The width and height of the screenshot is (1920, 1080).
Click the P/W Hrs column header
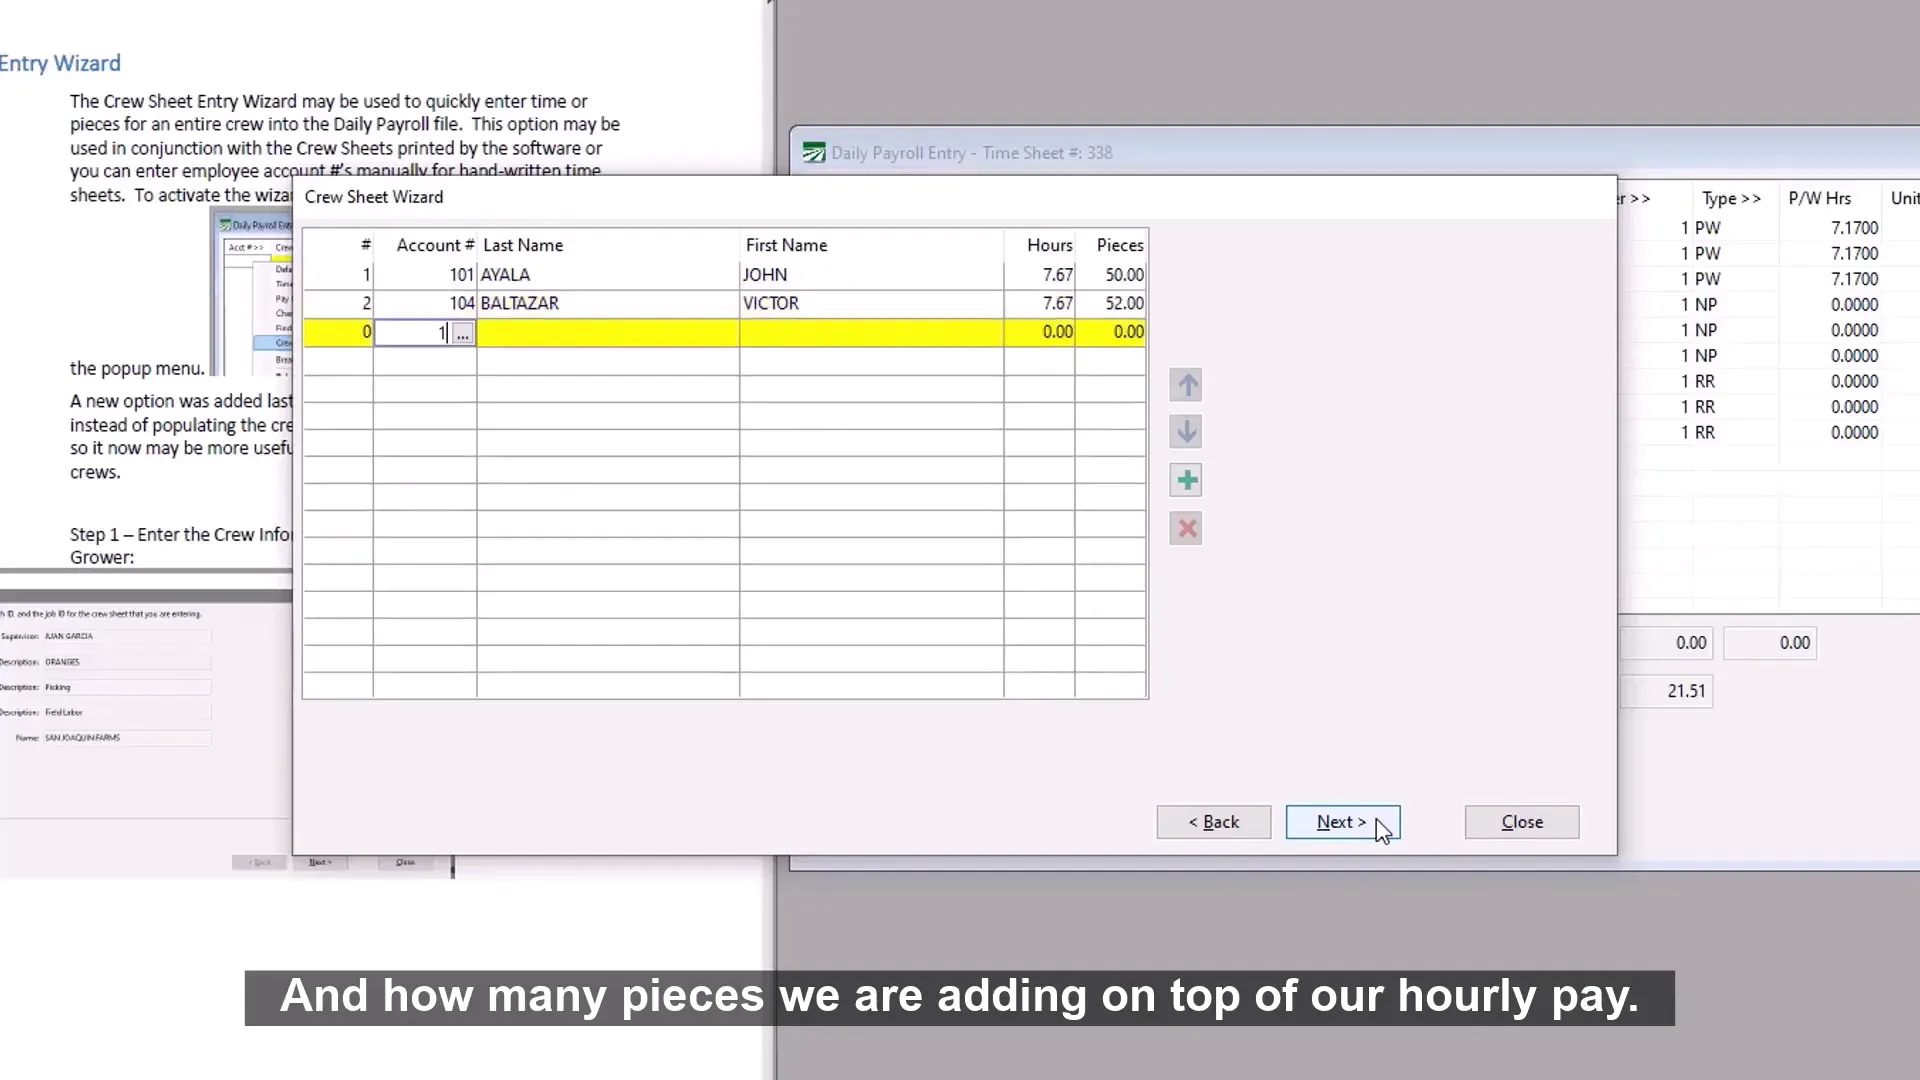1819,198
